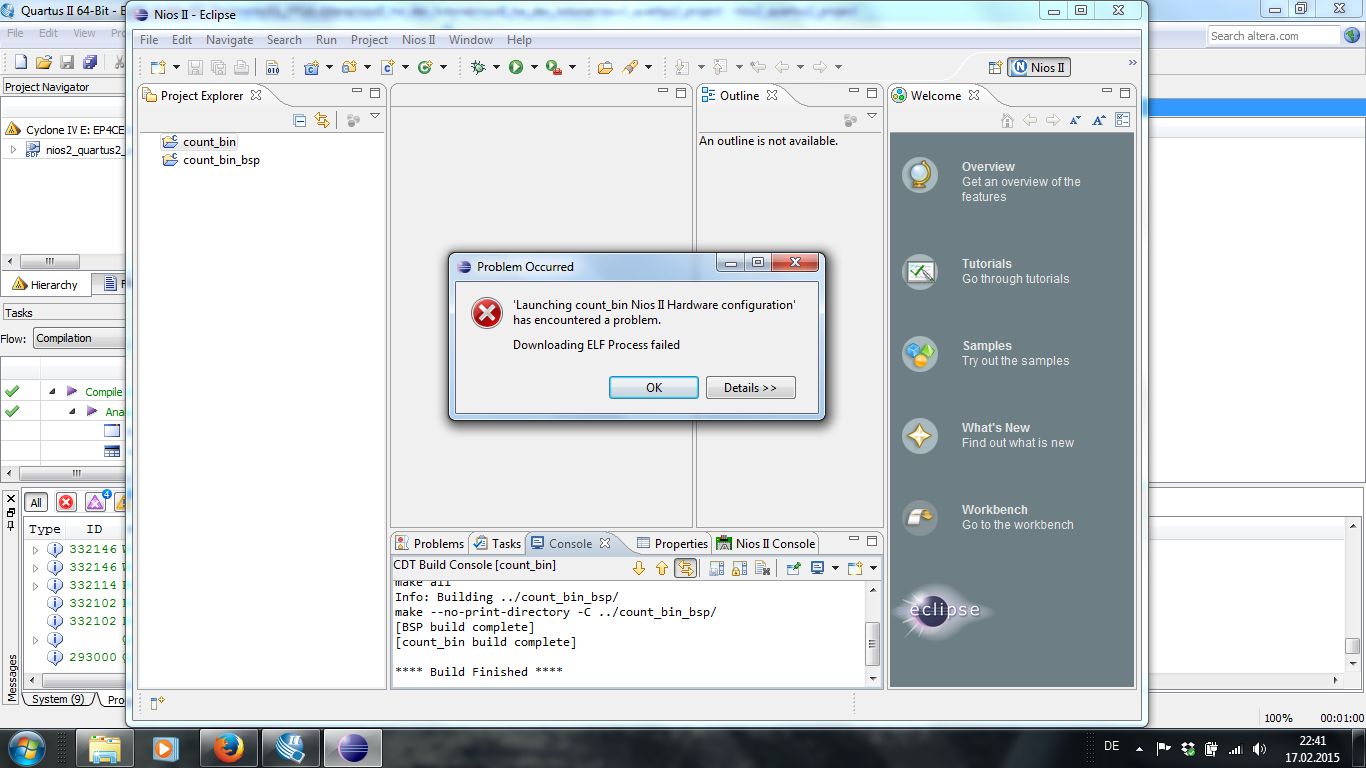Click the red error icon in the dialog
1366x768 pixels.
coord(487,313)
